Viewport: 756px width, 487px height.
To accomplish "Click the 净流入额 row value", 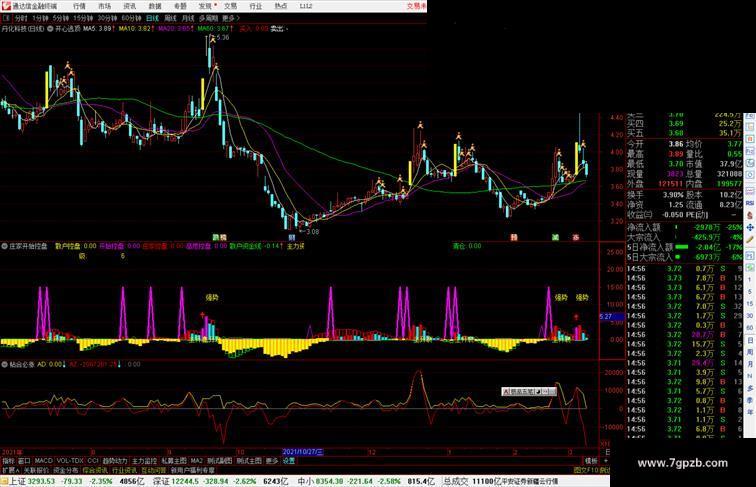I will [x=706, y=227].
